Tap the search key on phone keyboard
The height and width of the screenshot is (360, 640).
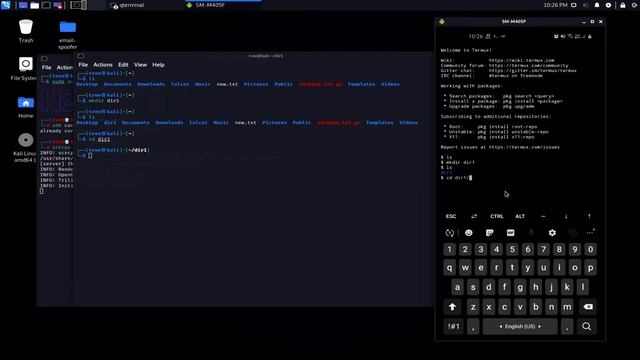(587, 327)
